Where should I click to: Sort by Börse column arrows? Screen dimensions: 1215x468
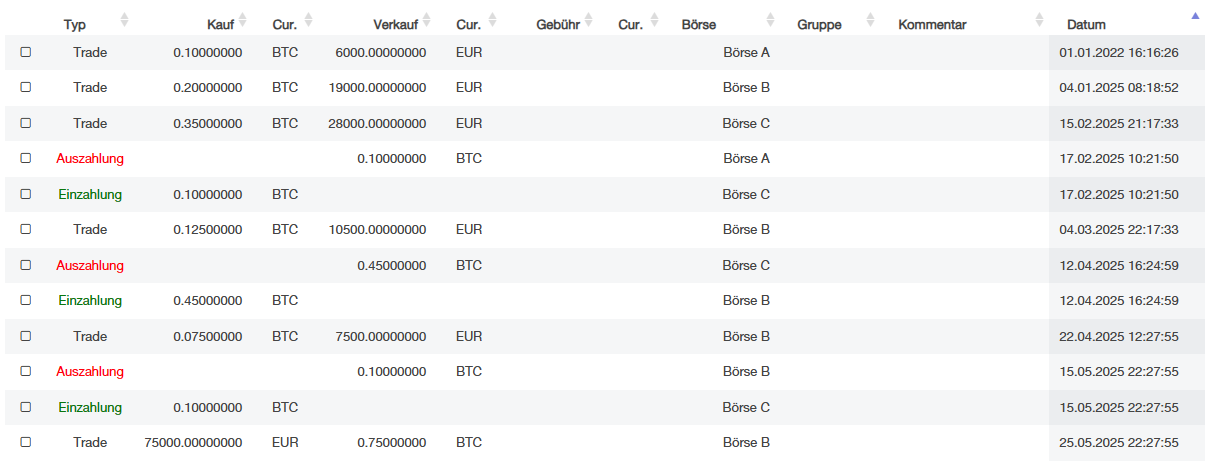pos(770,20)
